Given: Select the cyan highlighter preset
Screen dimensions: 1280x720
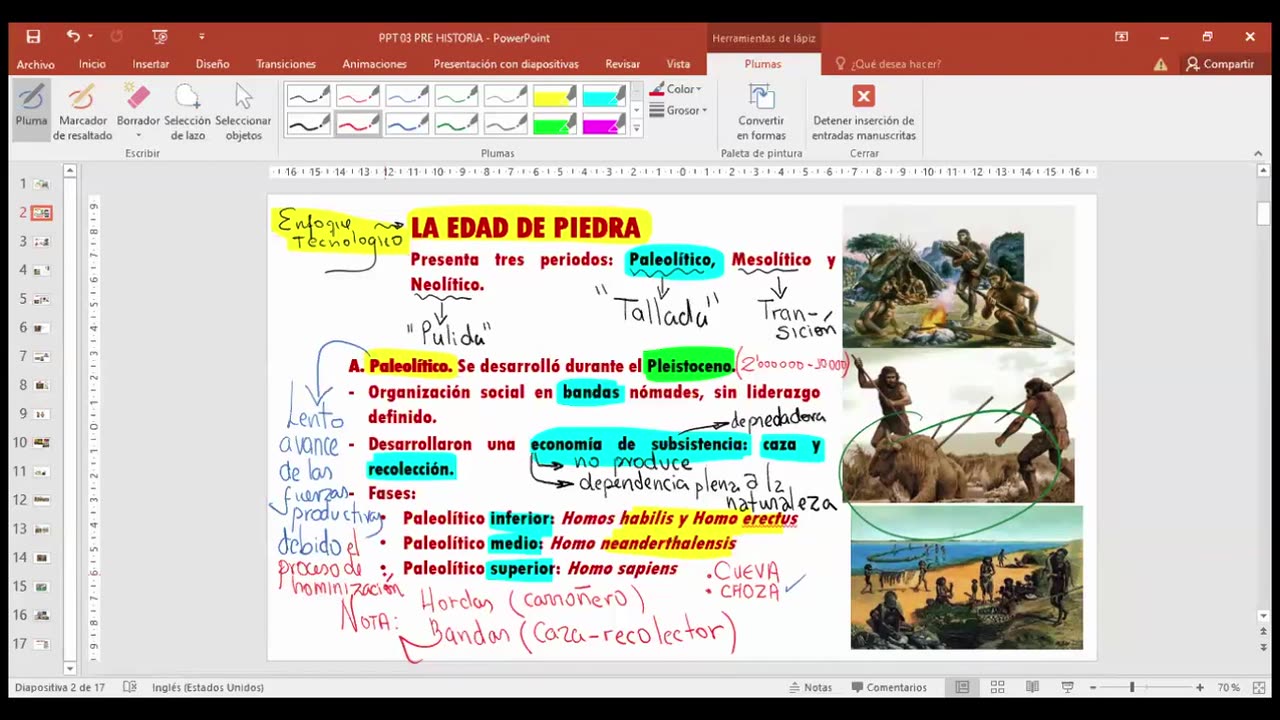Looking at the screenshot, I should 604,96.
